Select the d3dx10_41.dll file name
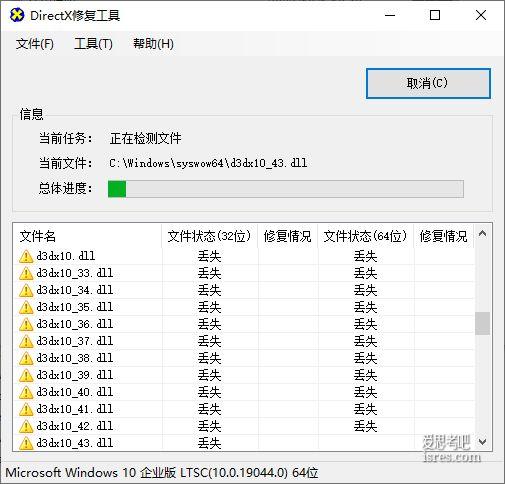Screen dimensions: 505x484 (x=75, y=409)
